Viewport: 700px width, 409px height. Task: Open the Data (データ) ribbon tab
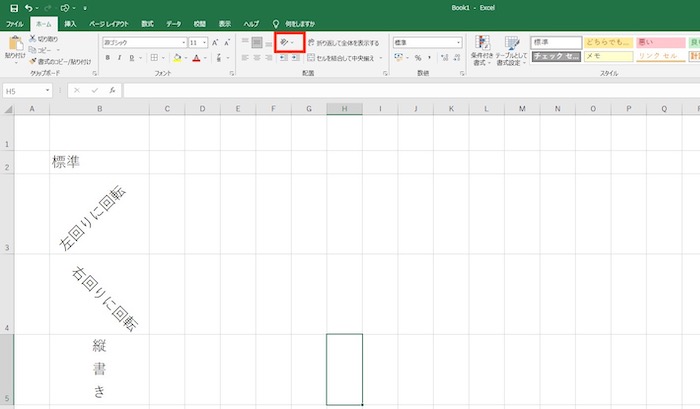point(174,22)
